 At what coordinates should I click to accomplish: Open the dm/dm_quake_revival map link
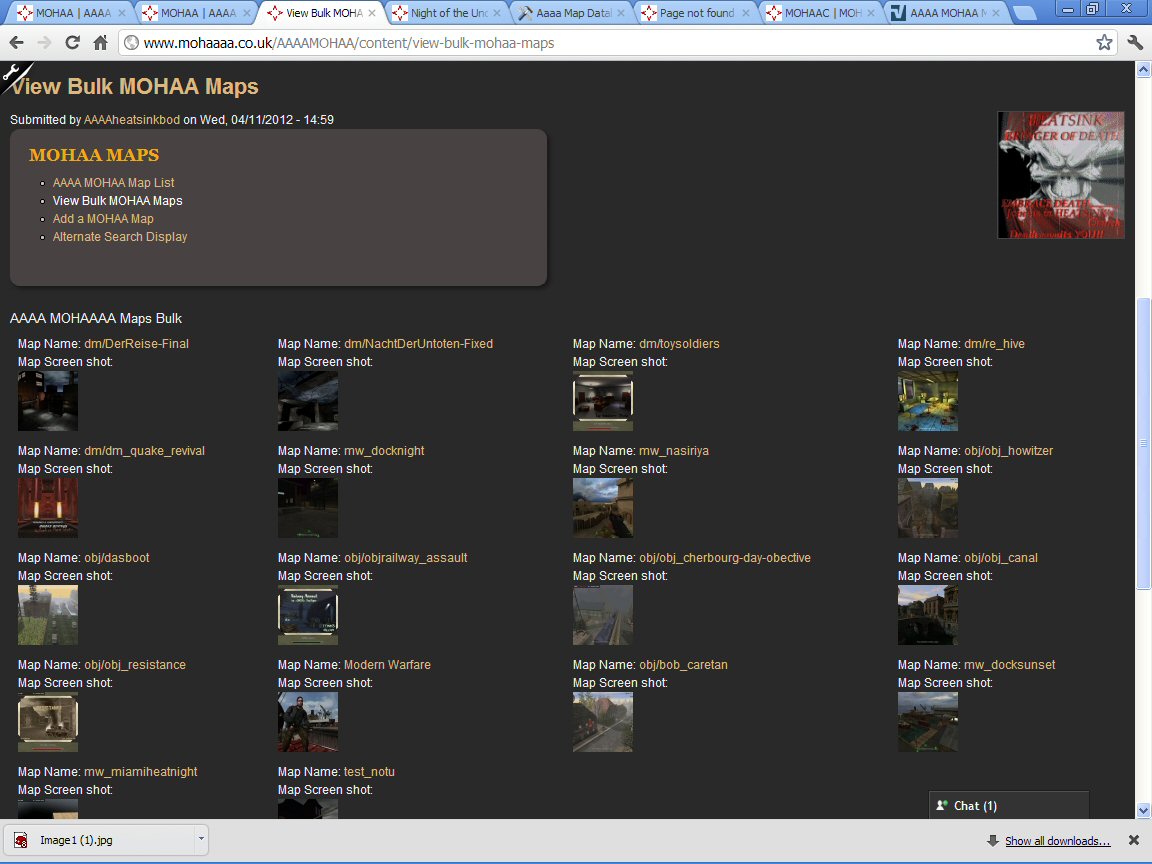(145, 450)
